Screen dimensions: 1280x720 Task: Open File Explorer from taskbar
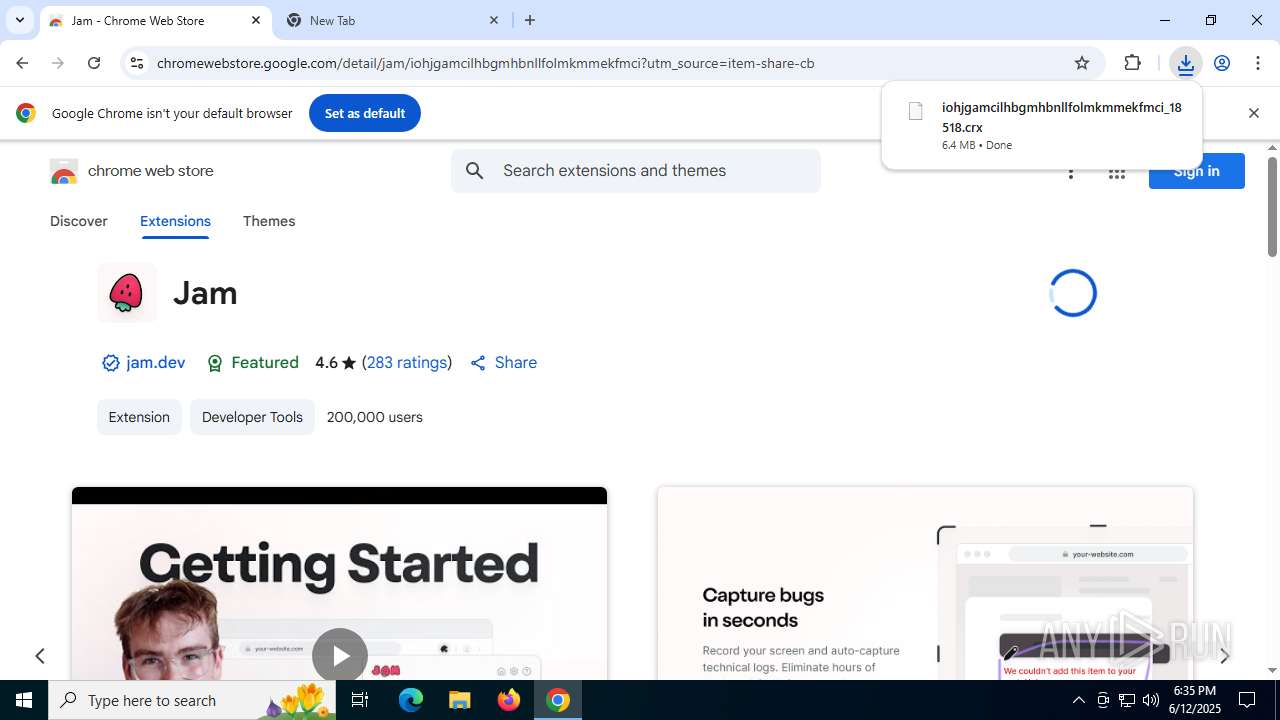pyautogui.click(x=460, y=700)
